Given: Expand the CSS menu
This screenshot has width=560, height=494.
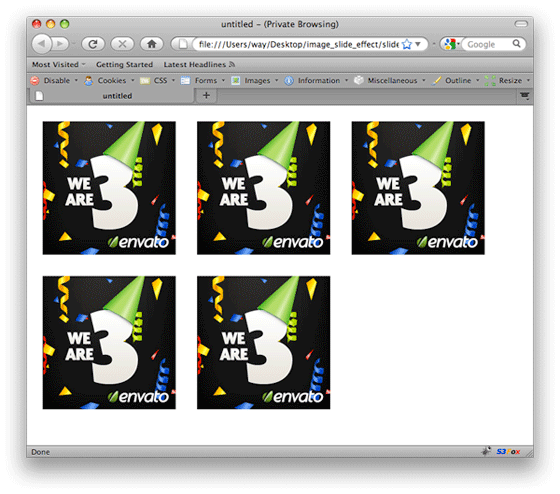Looking at the screenshot, I should (x=173, y=81).
